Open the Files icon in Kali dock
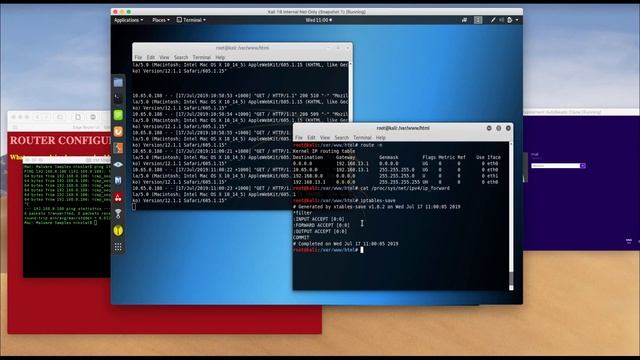640x360 pixels. [118, 82]
